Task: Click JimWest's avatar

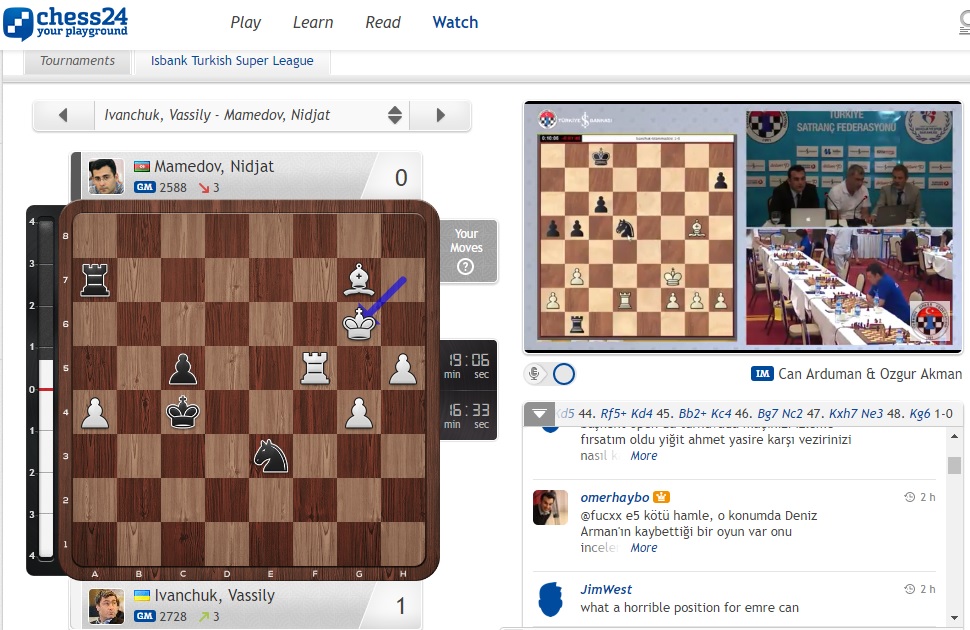Action: click(550, 600)
